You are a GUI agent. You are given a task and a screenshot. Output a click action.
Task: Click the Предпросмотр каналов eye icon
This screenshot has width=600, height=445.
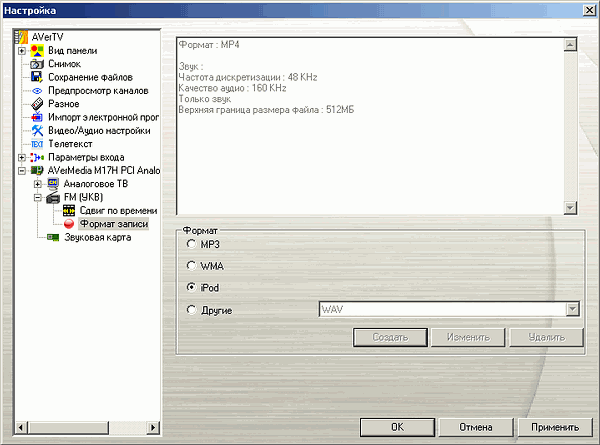pos(37,91)
